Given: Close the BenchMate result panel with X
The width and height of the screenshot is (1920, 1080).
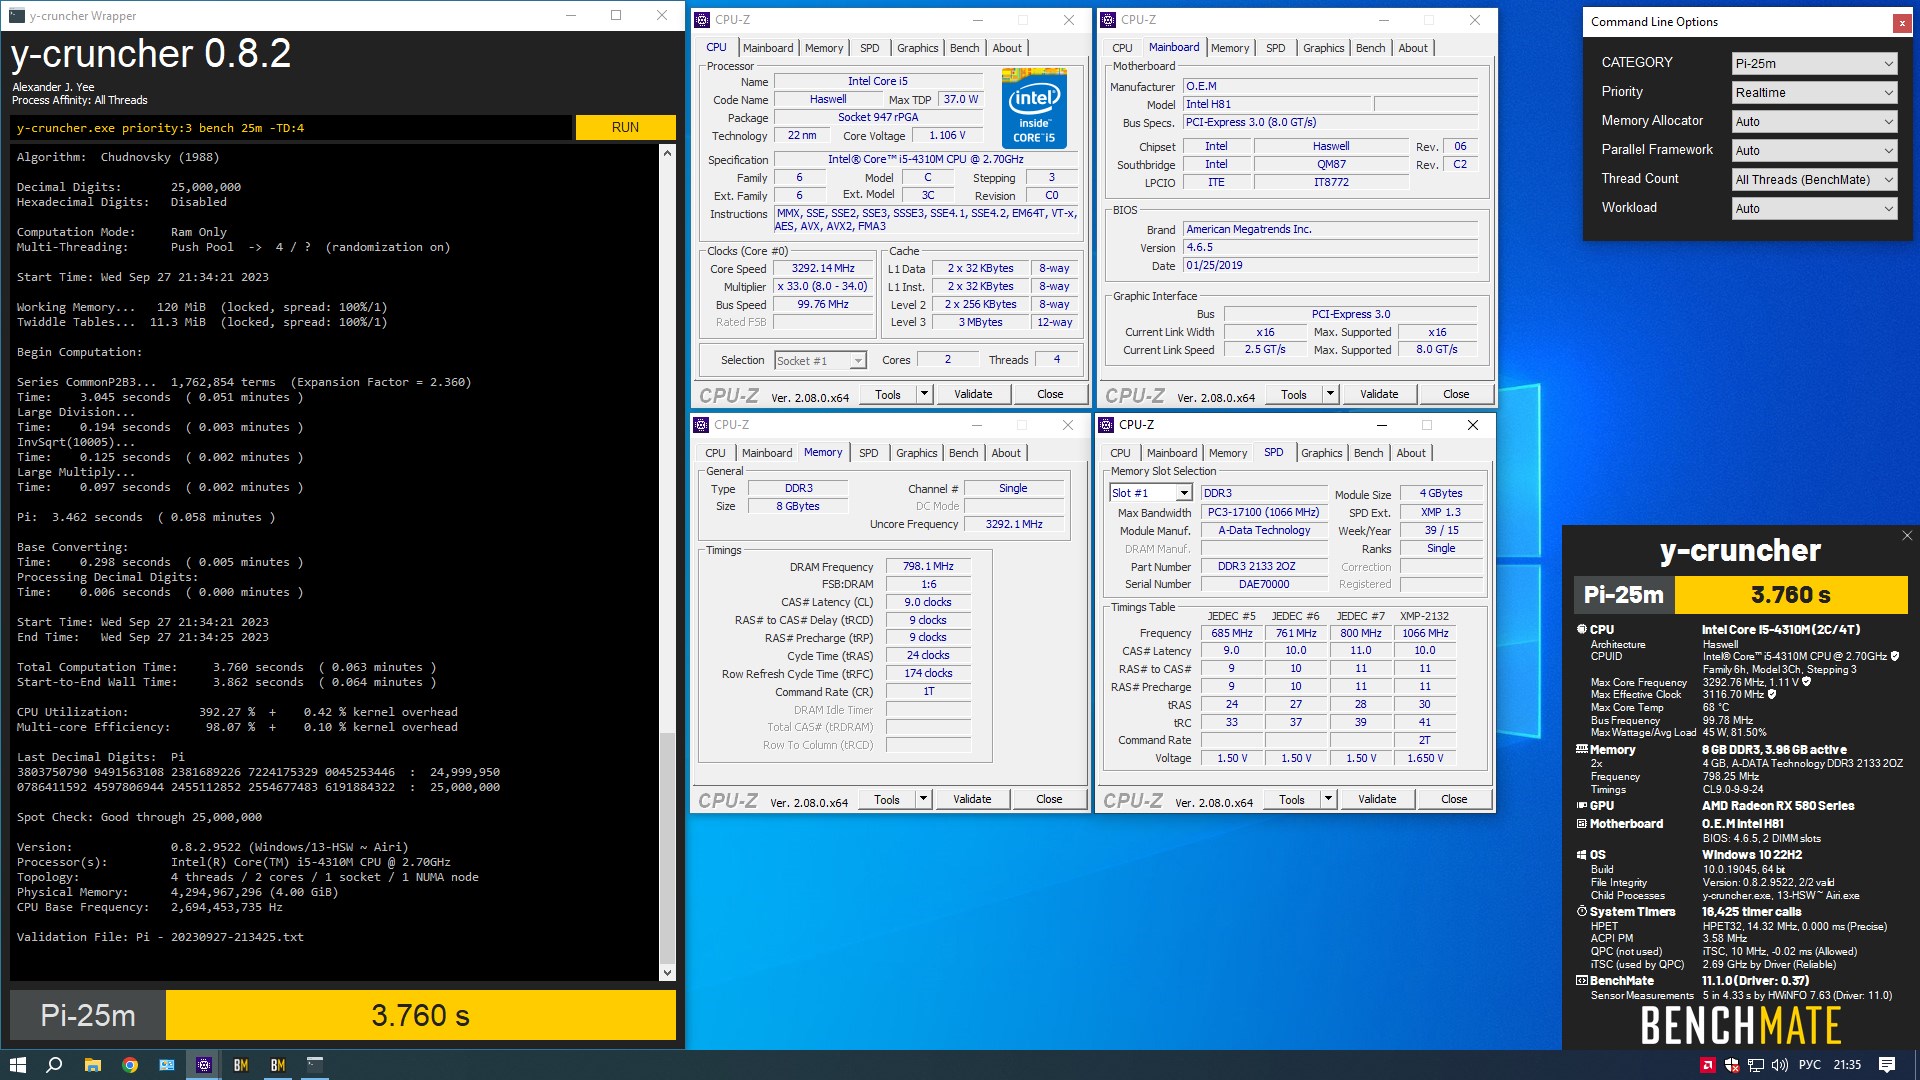Looking at the screenshot, I should pyautogui.click(x=1907, y=536).
